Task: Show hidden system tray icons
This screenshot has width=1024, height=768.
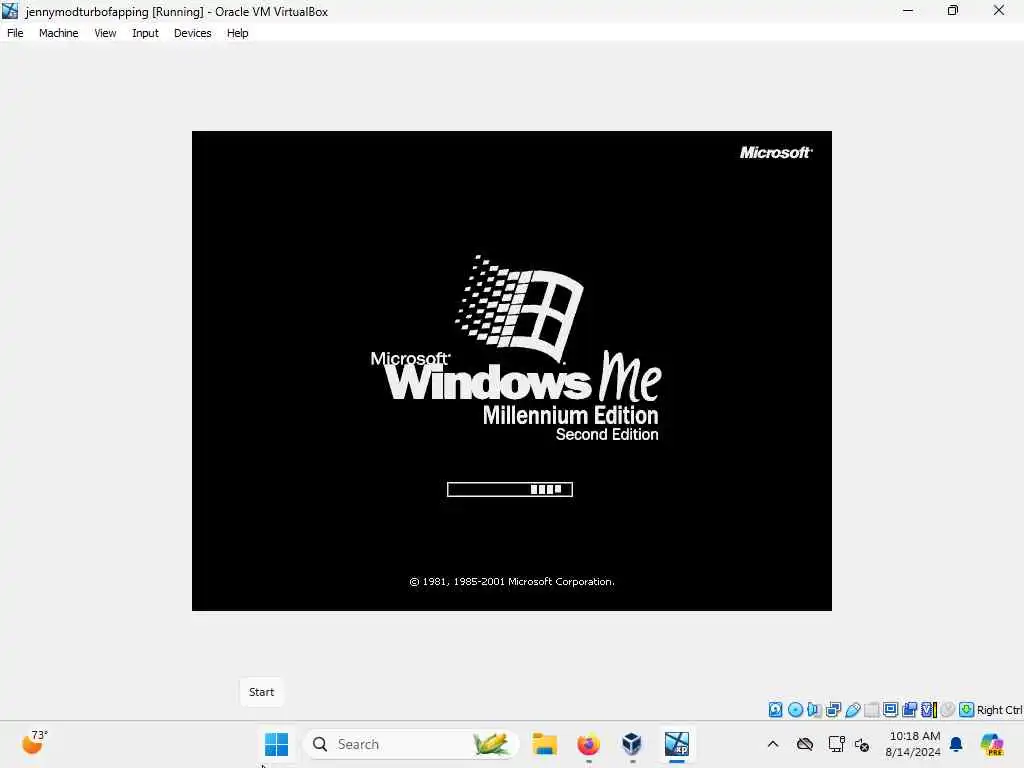Action: 773,744
